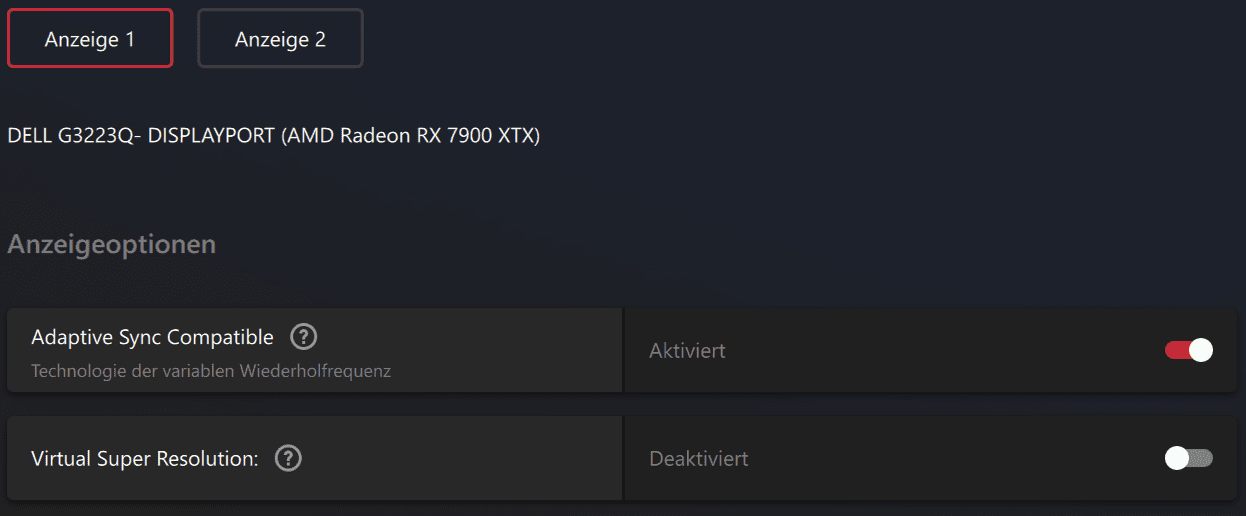Viewport: 1246px width, 516px height.
Task: Click empty area beside Aktiviert in Adaptive Sync row
Action: [940, 351]
